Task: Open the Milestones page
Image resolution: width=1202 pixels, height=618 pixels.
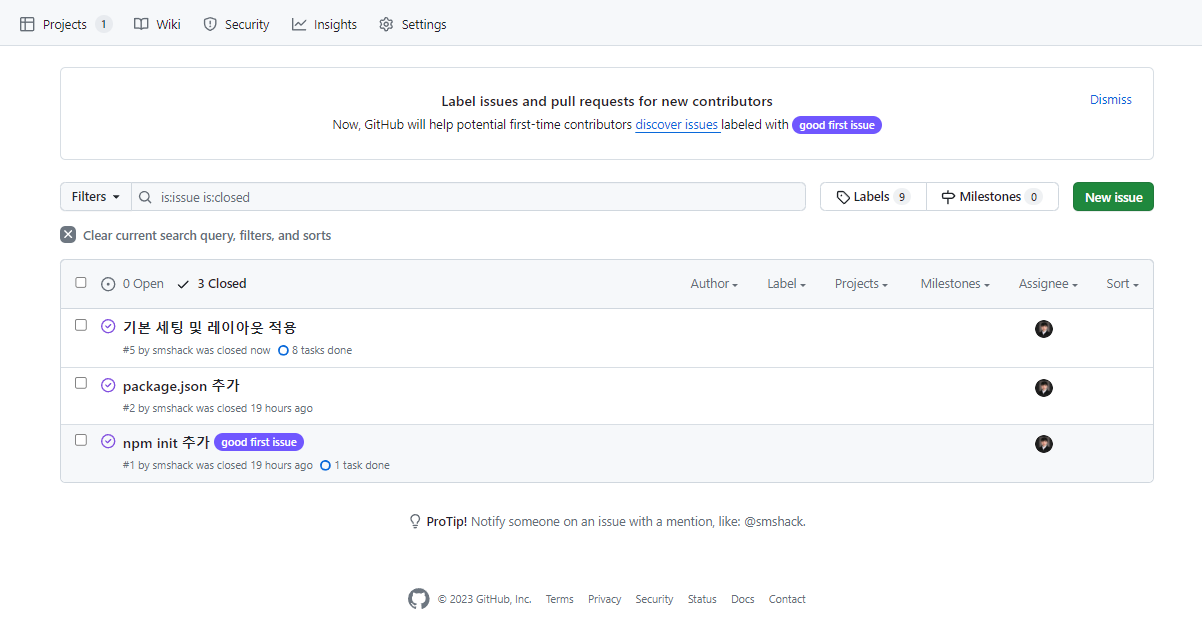Action: tap(992, 197)
